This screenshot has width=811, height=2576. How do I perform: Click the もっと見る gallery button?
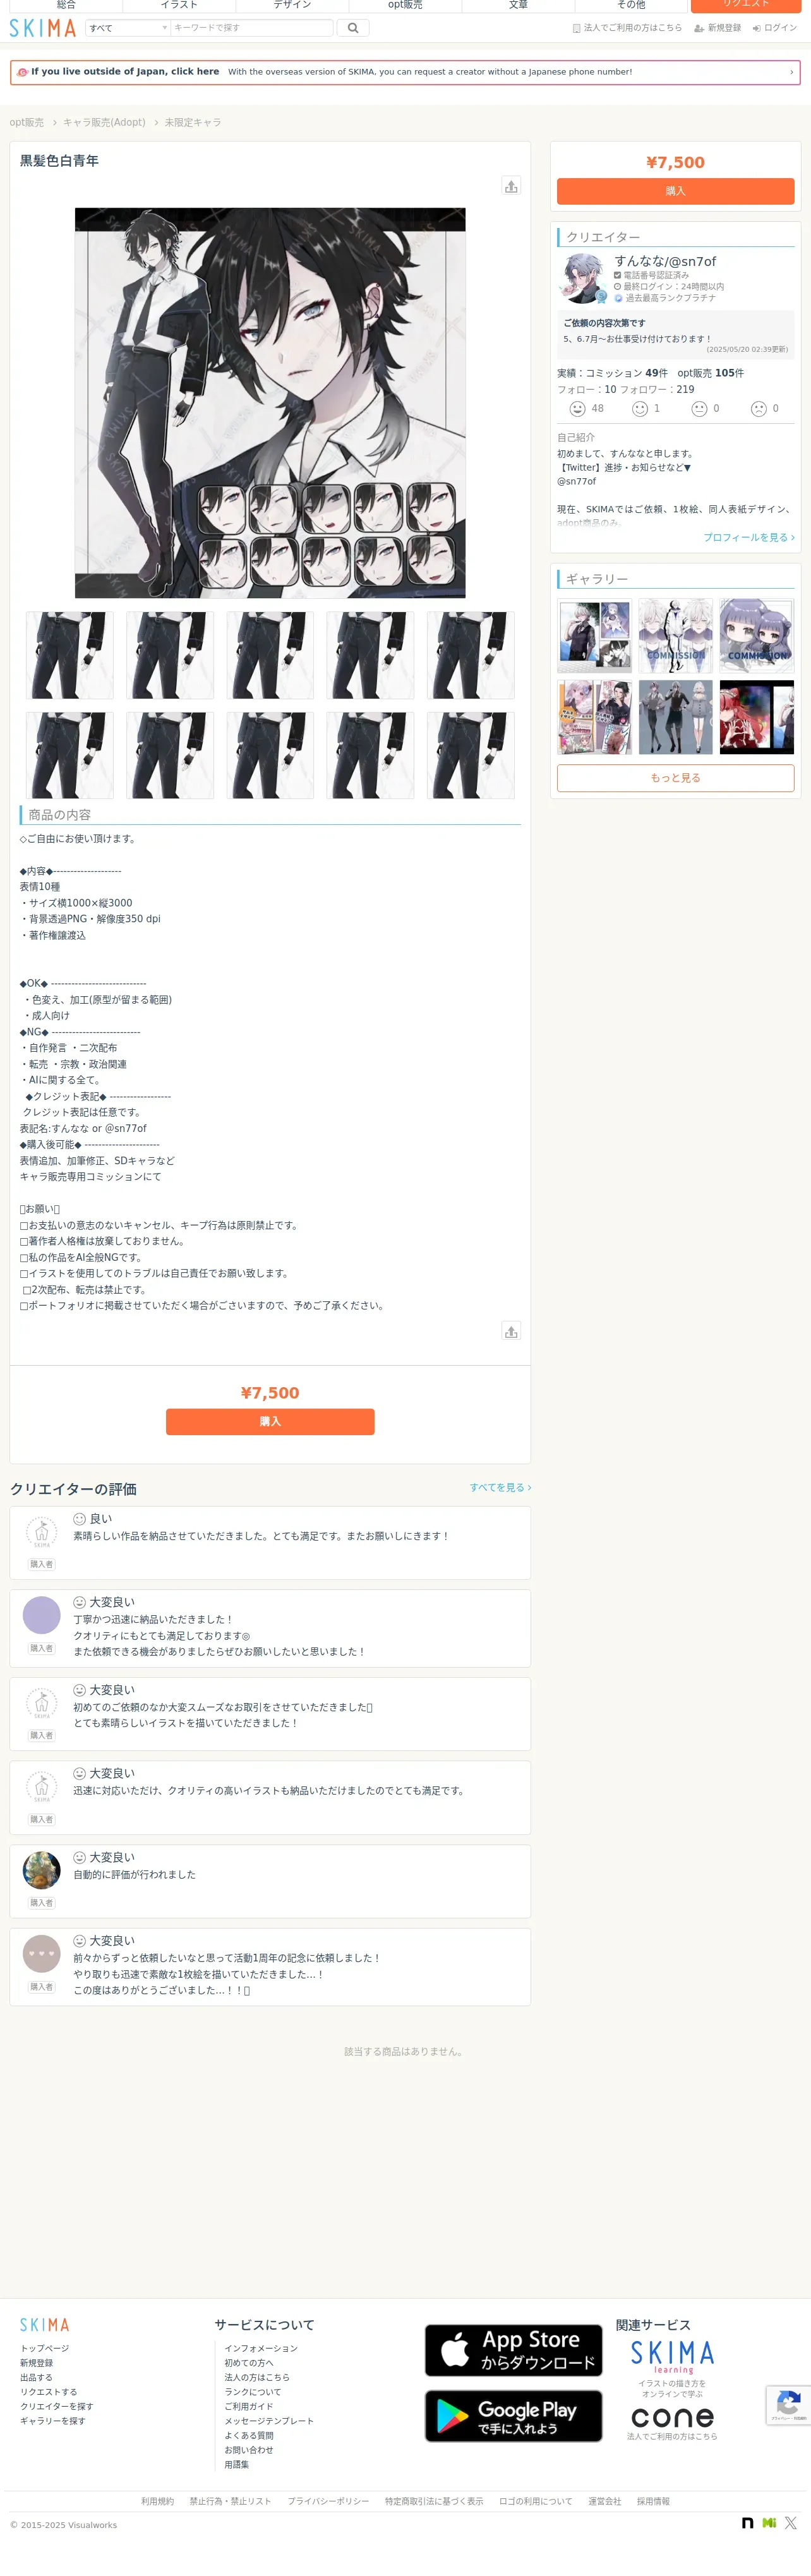coord(675,778)
